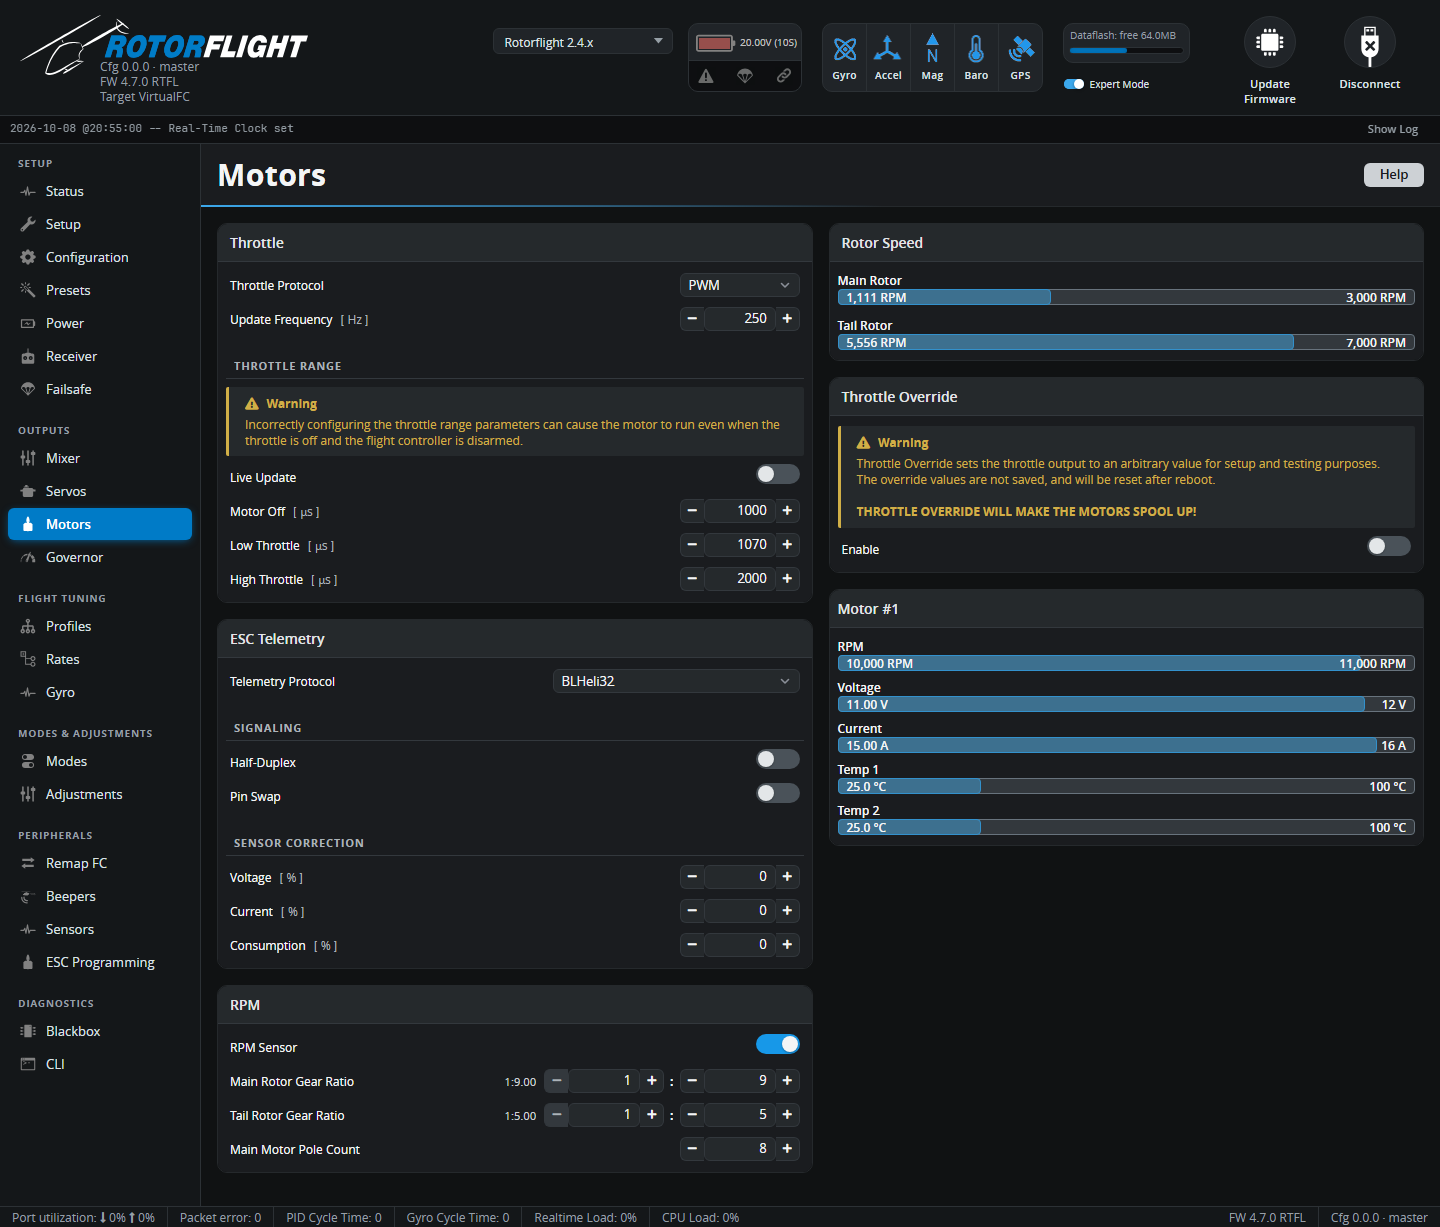
Task: Click the High Throttle value field
Action: [x=740, y=579]
